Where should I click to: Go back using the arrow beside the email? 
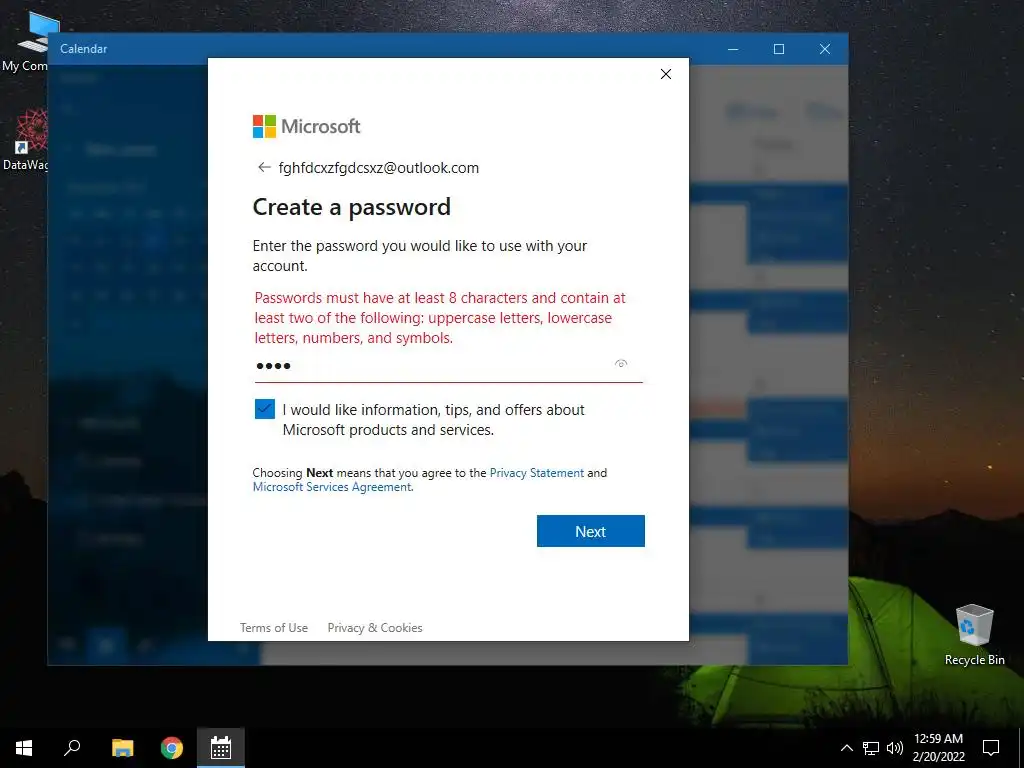[264, 167]
